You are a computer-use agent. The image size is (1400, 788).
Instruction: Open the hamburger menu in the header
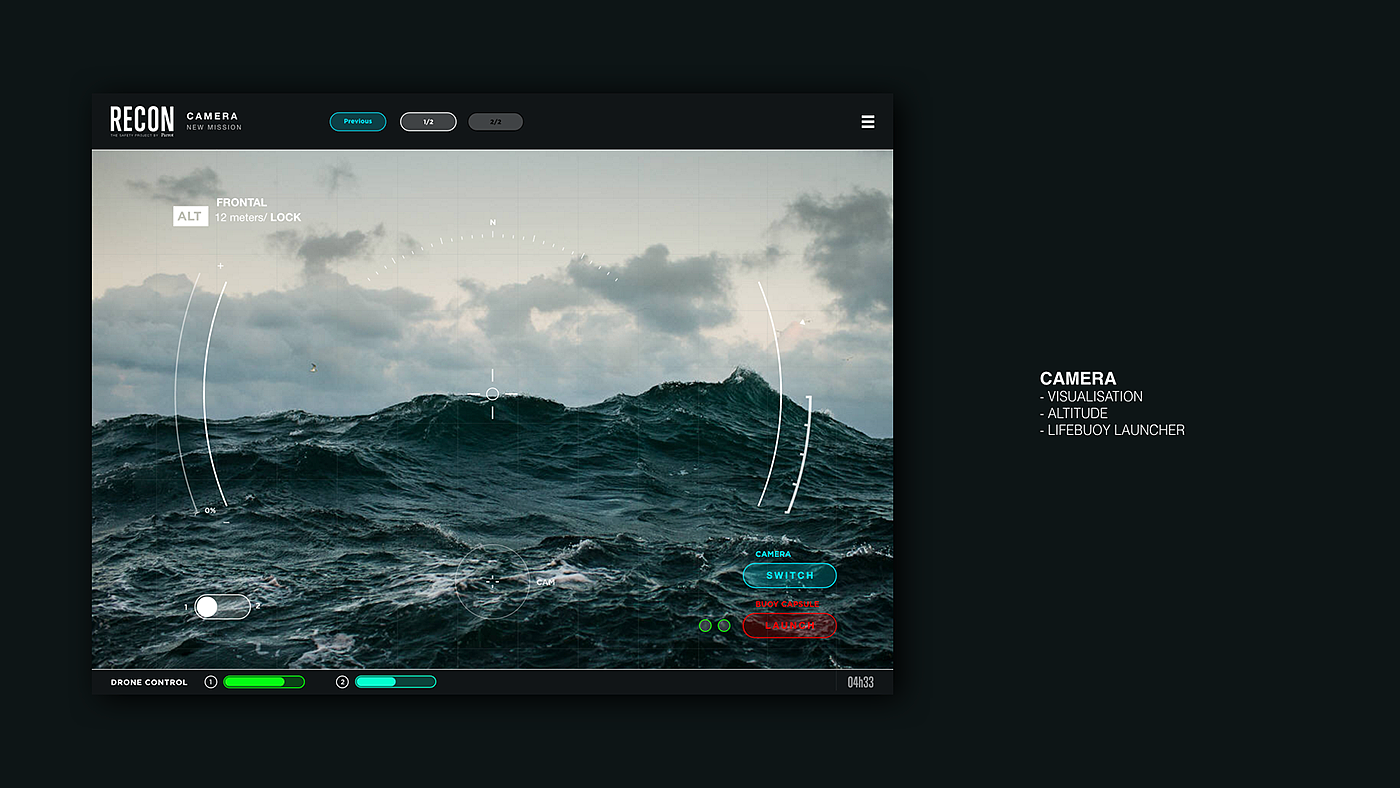868,122
